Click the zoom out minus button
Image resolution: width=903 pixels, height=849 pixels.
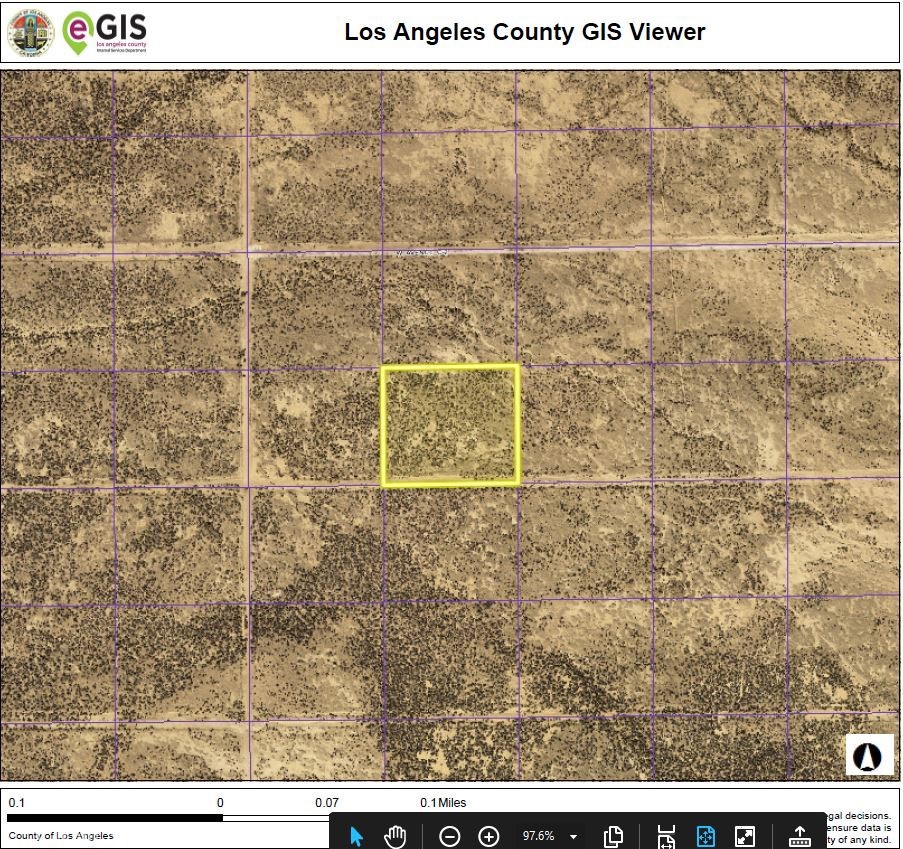[450, 836]
